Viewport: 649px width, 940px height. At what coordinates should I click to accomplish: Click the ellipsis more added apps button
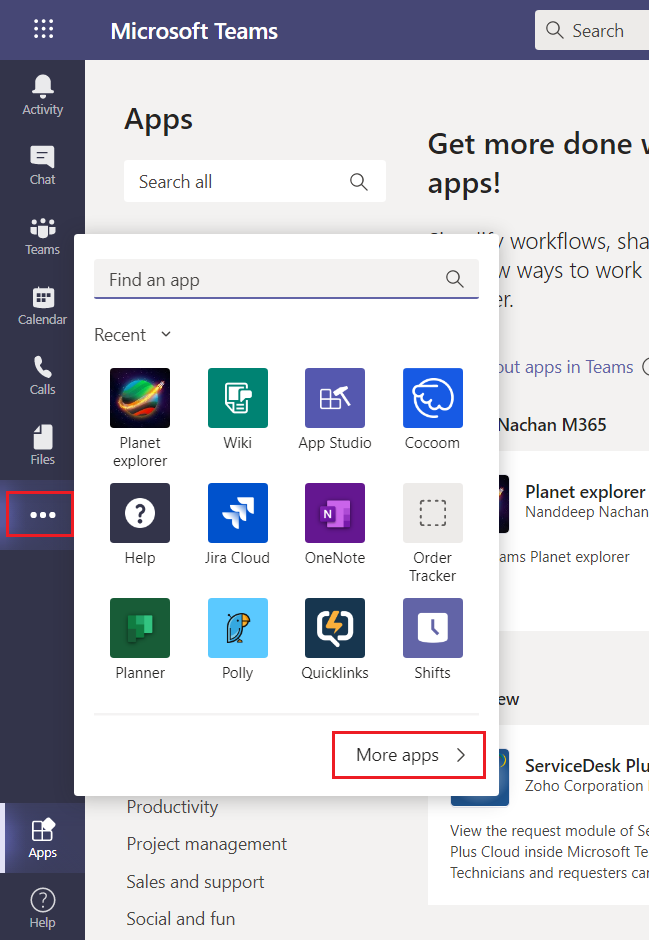(x=42, y=515)
